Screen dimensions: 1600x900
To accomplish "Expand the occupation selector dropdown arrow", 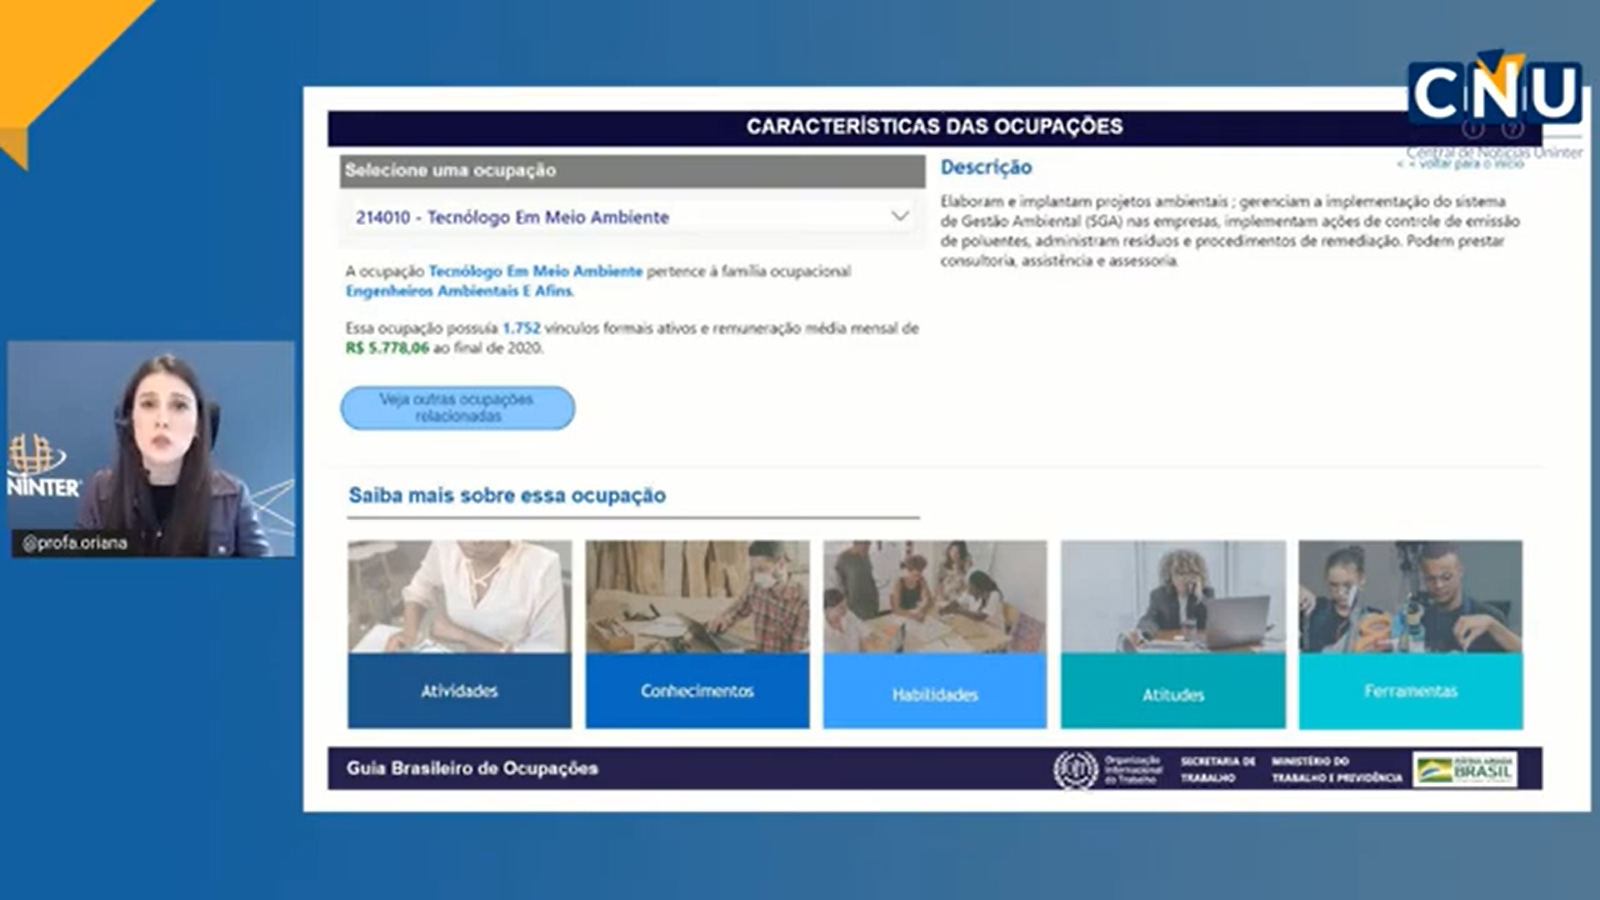I will point(899,216).
